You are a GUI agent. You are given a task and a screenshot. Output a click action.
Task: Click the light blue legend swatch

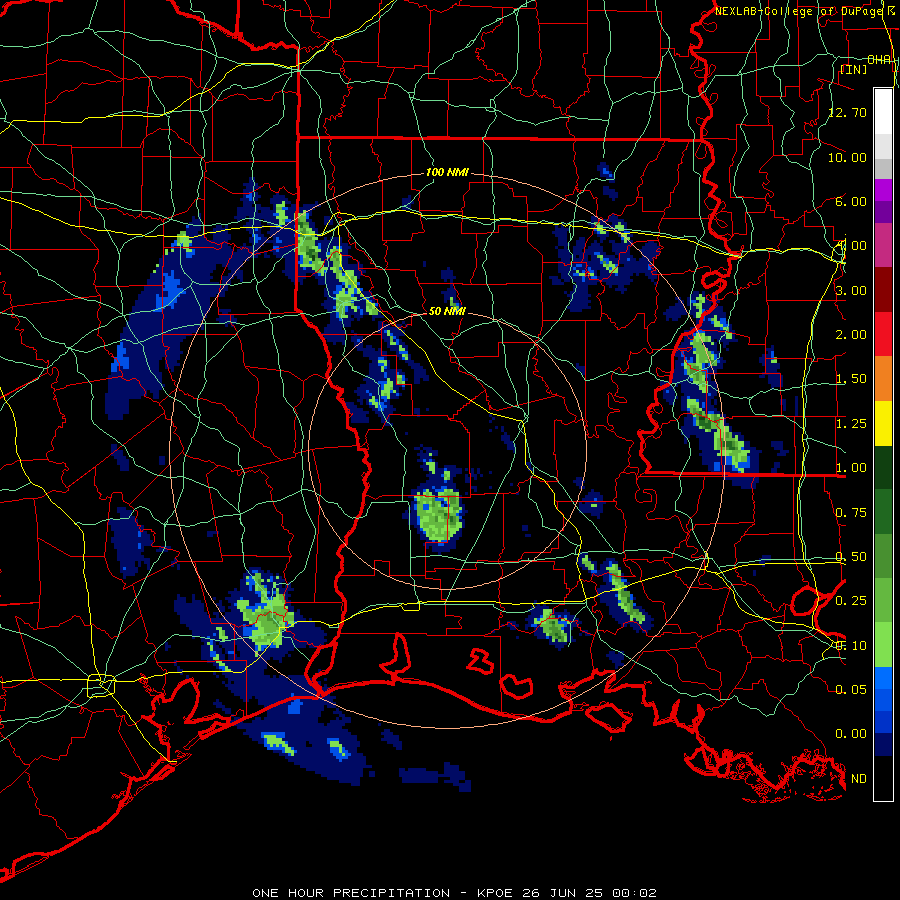(883, 678)
